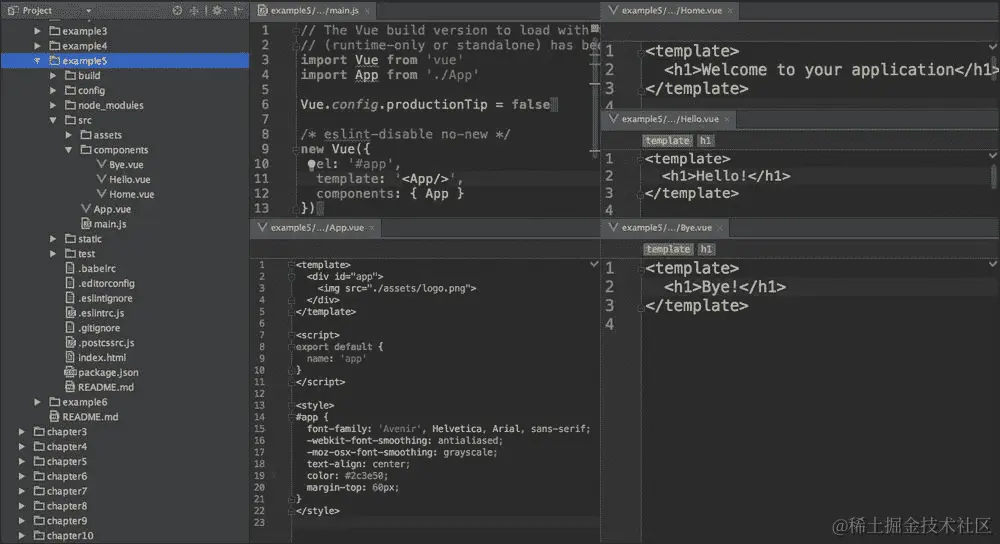
Task: Toggle the fold marker at App.vue style line 14
Action: [291, 417]
